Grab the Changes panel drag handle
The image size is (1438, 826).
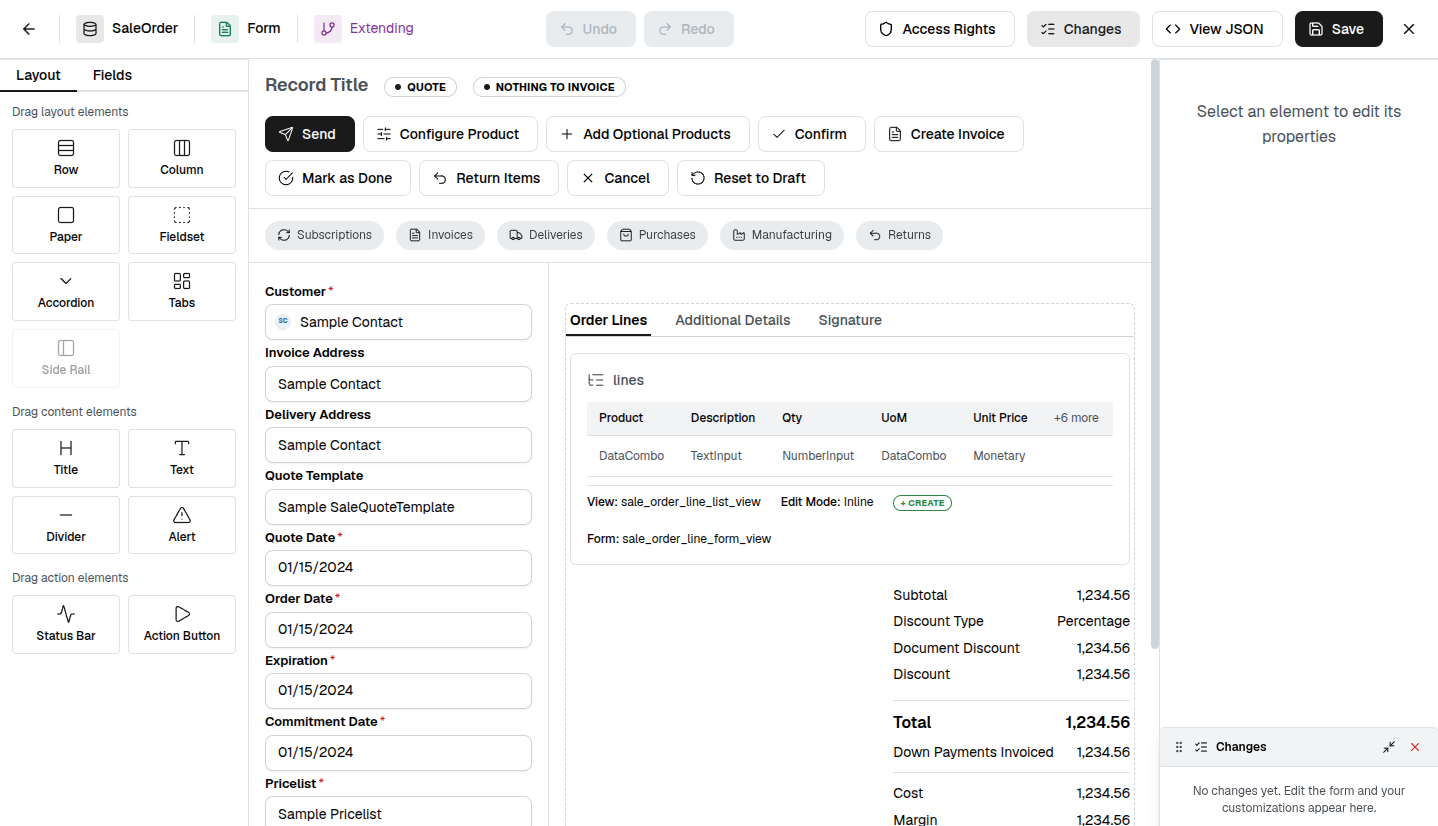1178,747
